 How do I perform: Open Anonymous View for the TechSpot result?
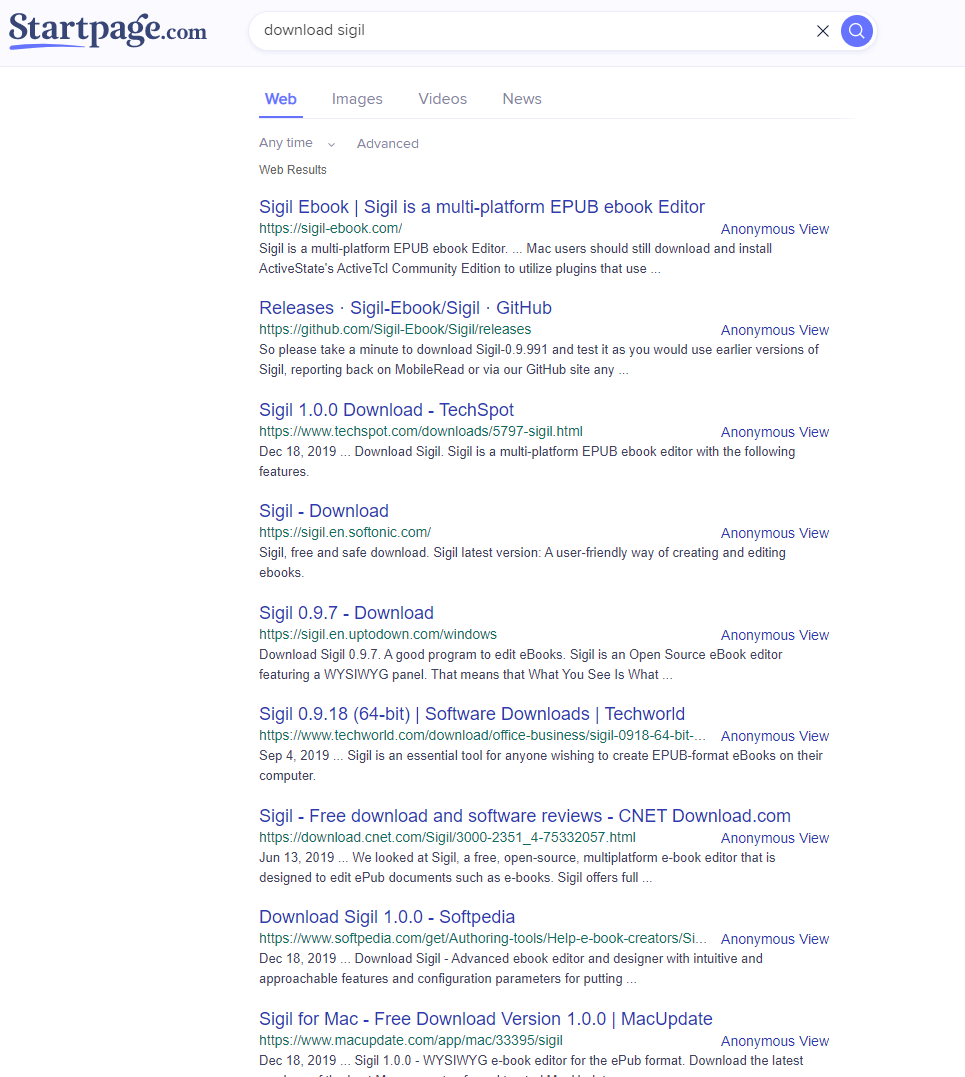pyautogui.click(x=775, y=433)
